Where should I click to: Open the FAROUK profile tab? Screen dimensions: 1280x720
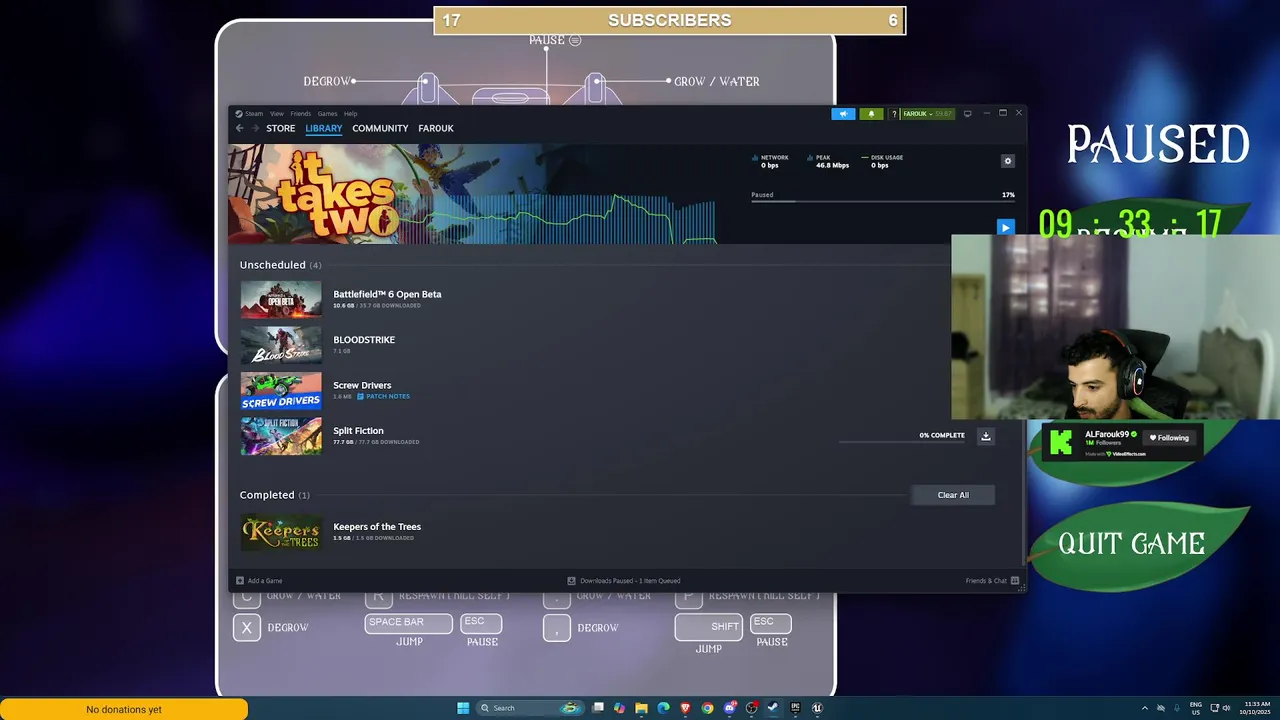pos(436,128)
